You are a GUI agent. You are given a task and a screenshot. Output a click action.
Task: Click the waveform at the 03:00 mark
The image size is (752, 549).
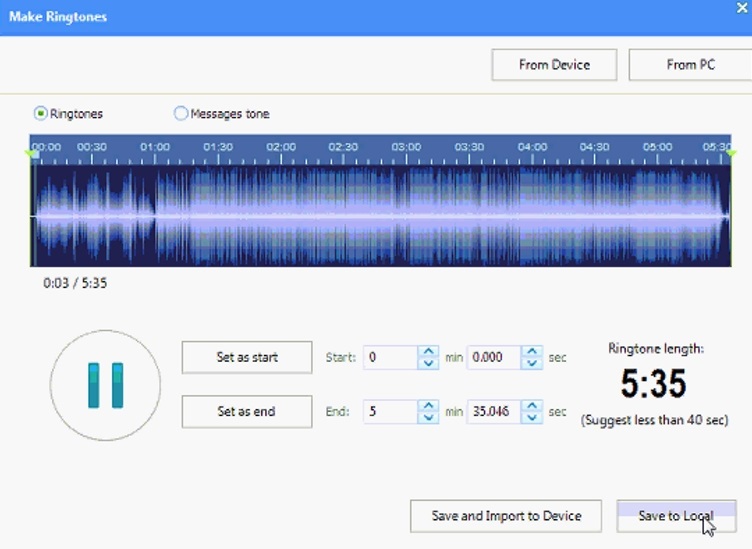coord(406,215)
